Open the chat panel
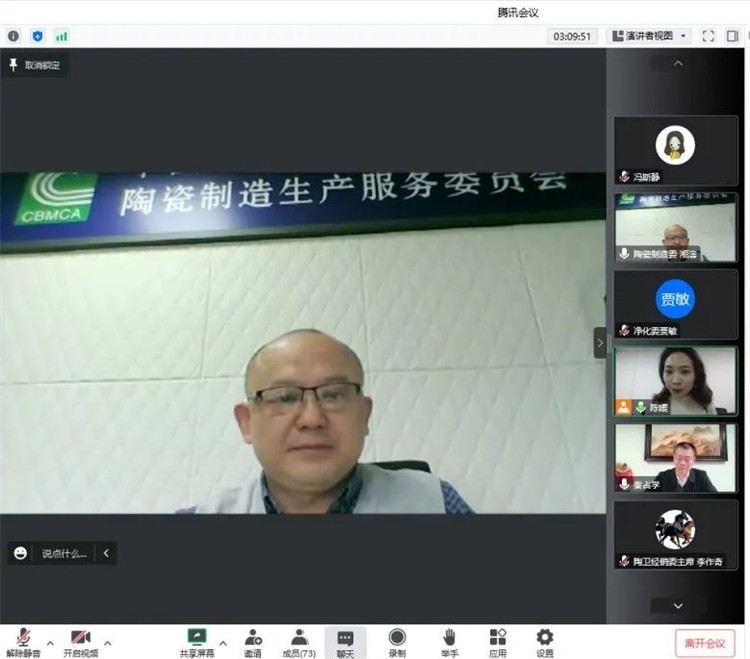 coord(345,643)
